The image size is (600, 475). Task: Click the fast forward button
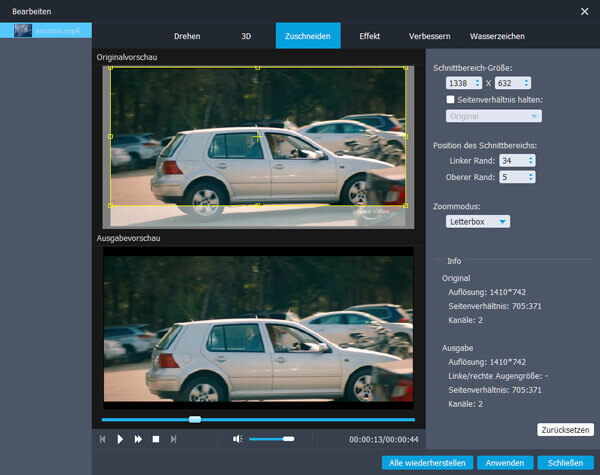tap(138, 439)
